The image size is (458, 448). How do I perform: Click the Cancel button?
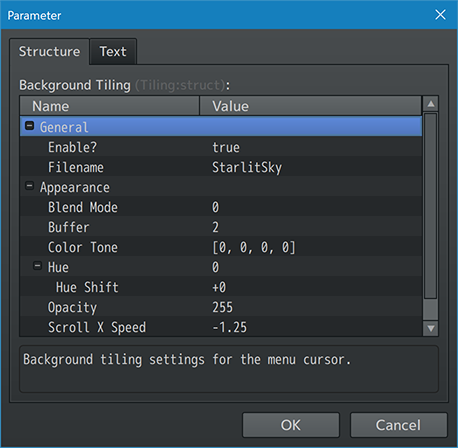coord(398,425)
